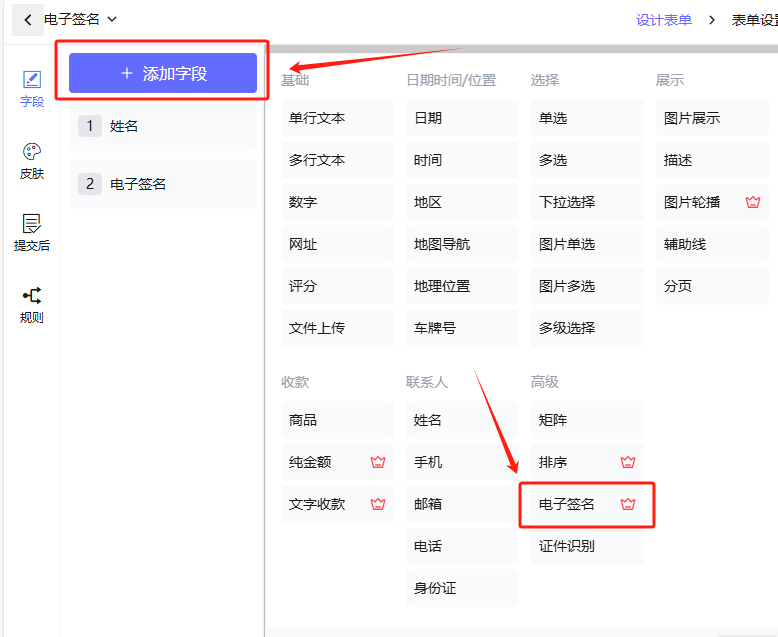The height and width of the screenshot is (637, 778).
Task: Click the crown icon beside 图片轮播
Action: [753, 202]
